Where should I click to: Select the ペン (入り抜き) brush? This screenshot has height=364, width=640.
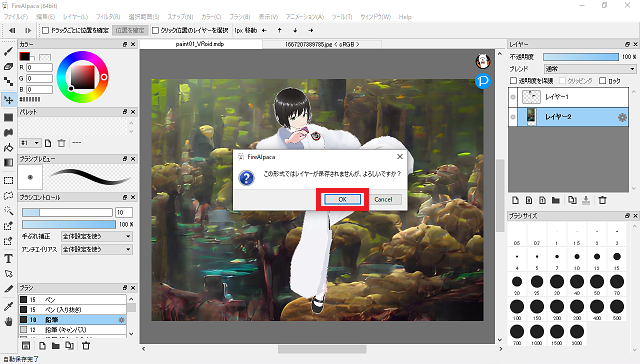click(73, 310)
